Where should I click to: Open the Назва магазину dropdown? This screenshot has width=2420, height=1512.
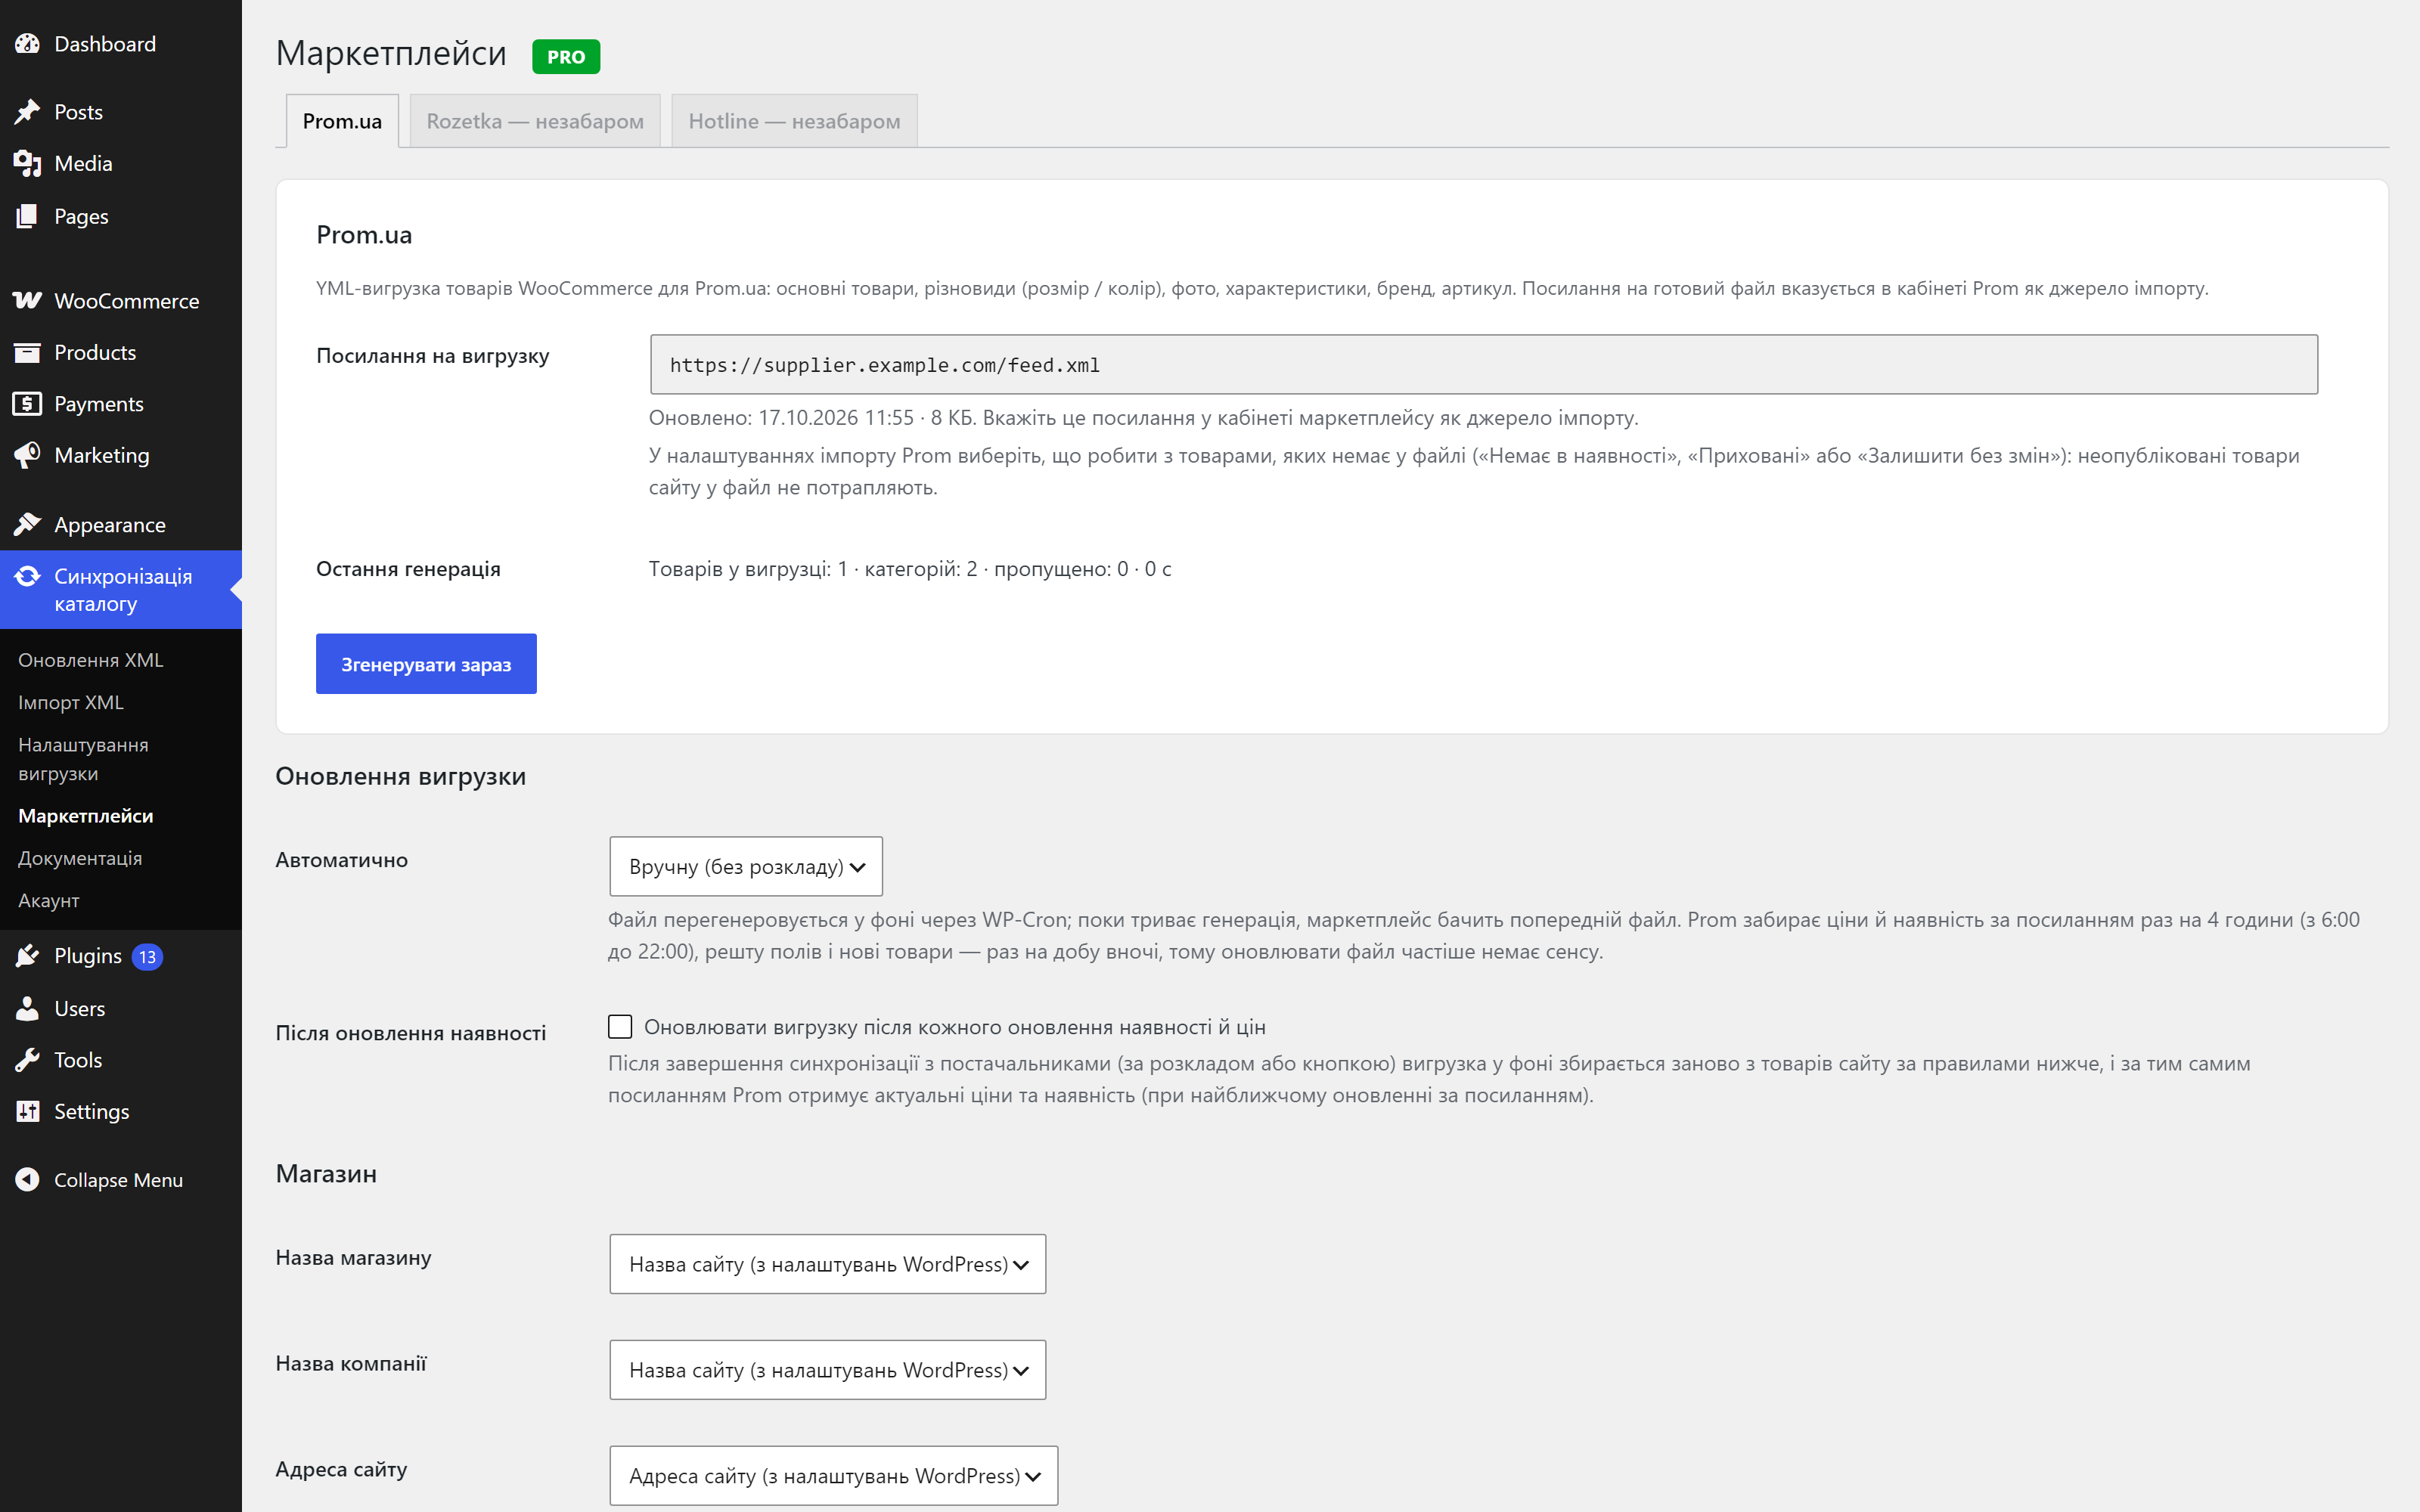[828, 1264]
